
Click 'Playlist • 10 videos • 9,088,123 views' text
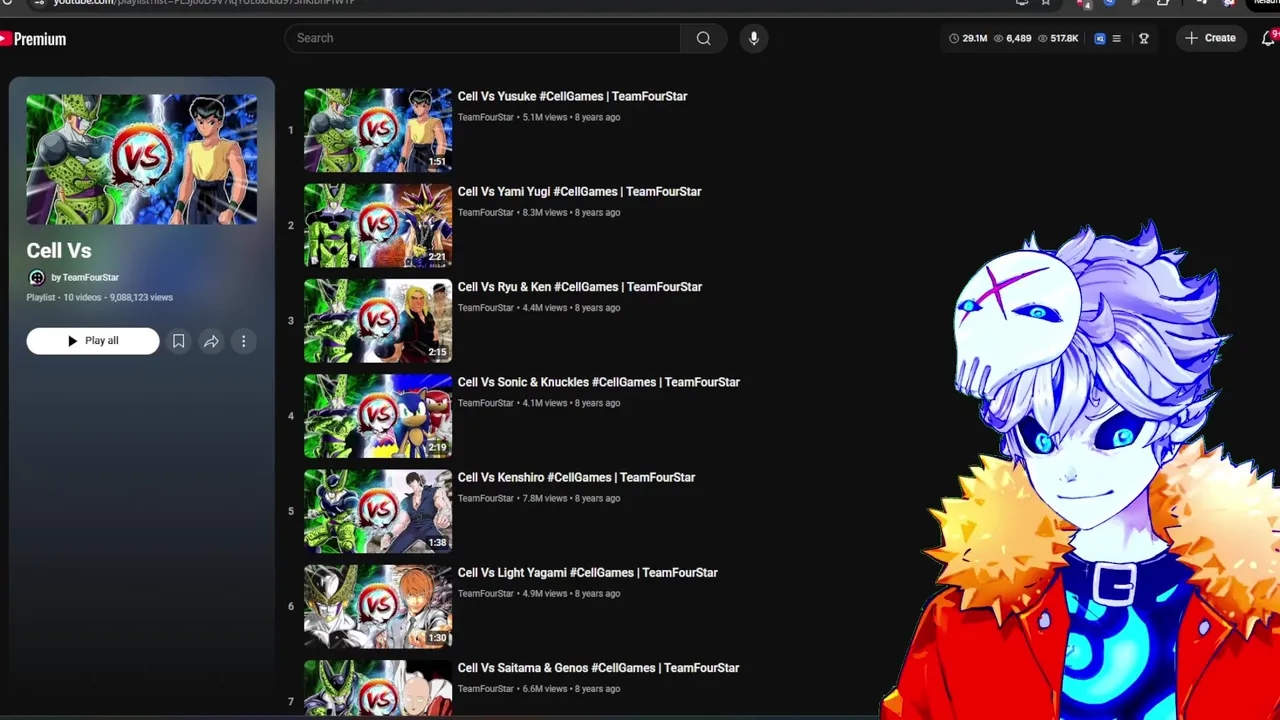(x=99, y=297)
